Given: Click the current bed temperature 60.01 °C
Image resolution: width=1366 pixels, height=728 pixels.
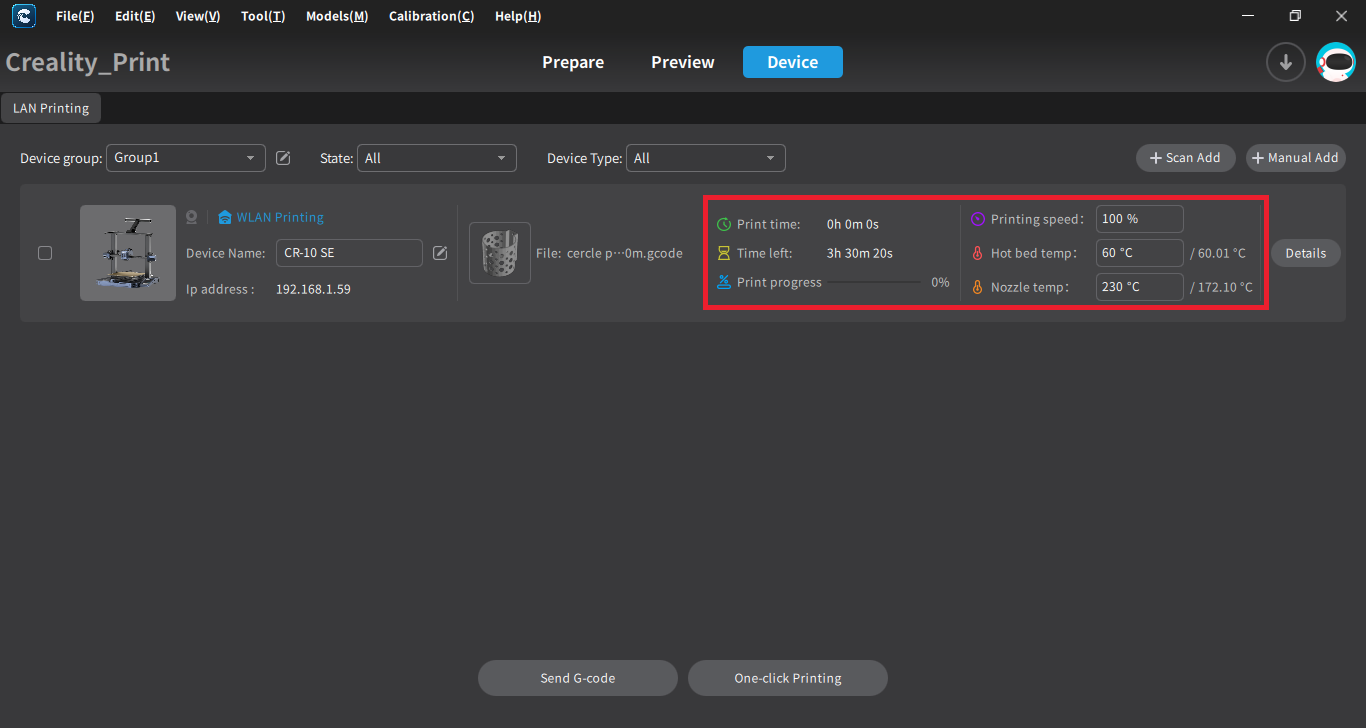Looking at the screenshot, I should pos(1221,253).
